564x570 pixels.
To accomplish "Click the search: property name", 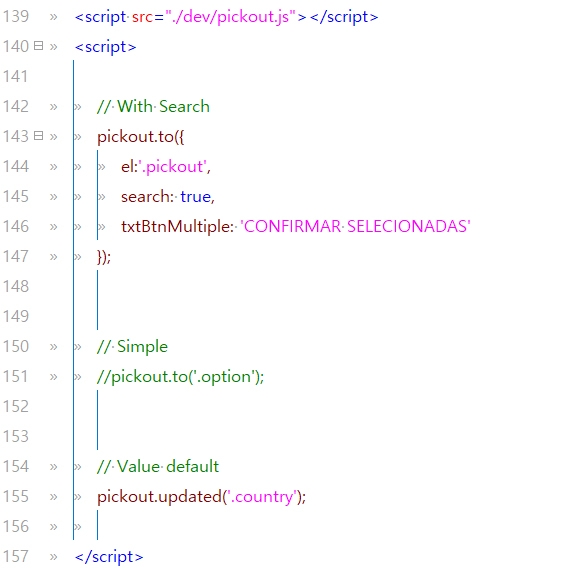I will point(147,197).
